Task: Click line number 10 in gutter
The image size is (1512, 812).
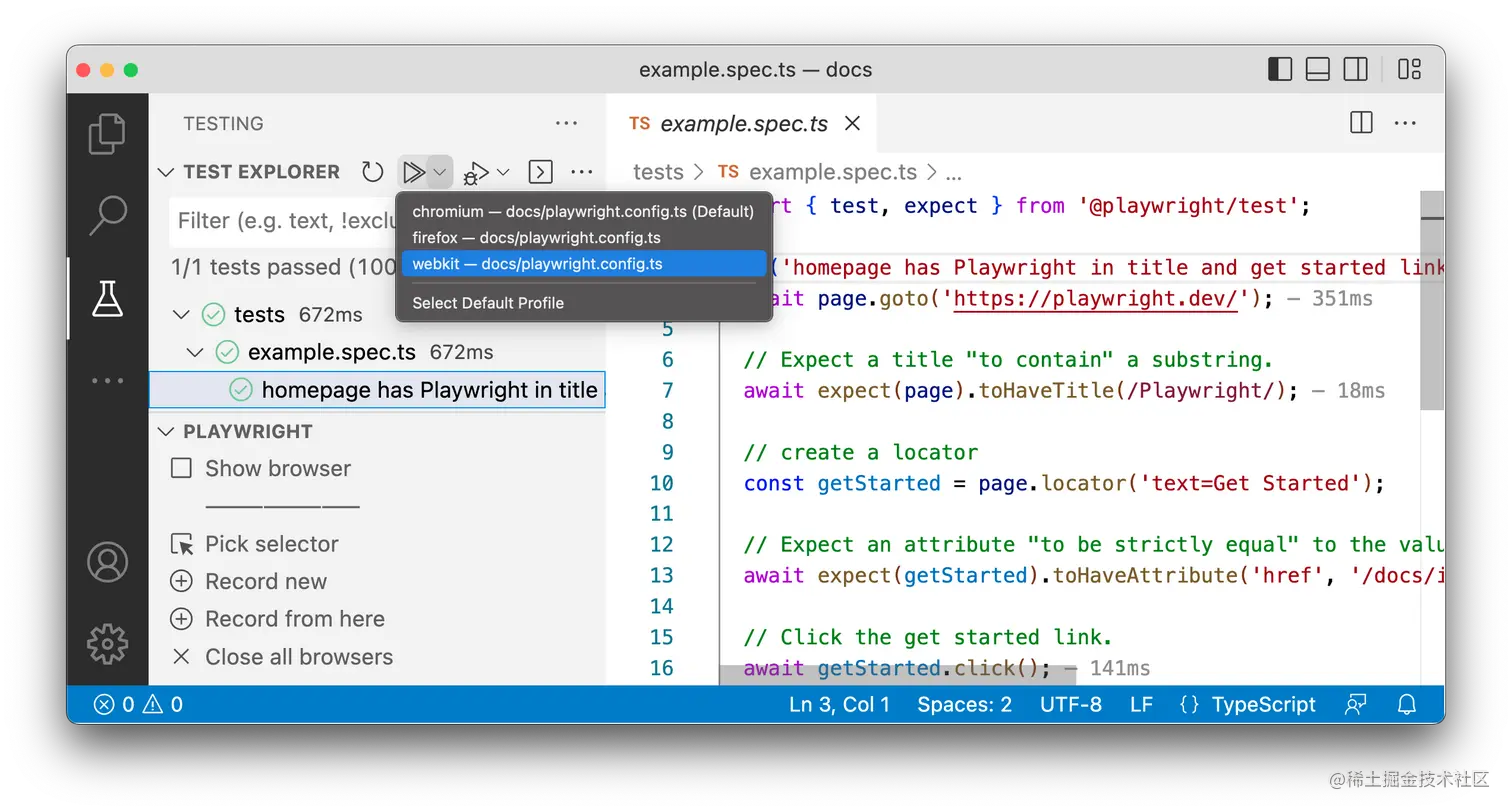Action: pos(662,483)
